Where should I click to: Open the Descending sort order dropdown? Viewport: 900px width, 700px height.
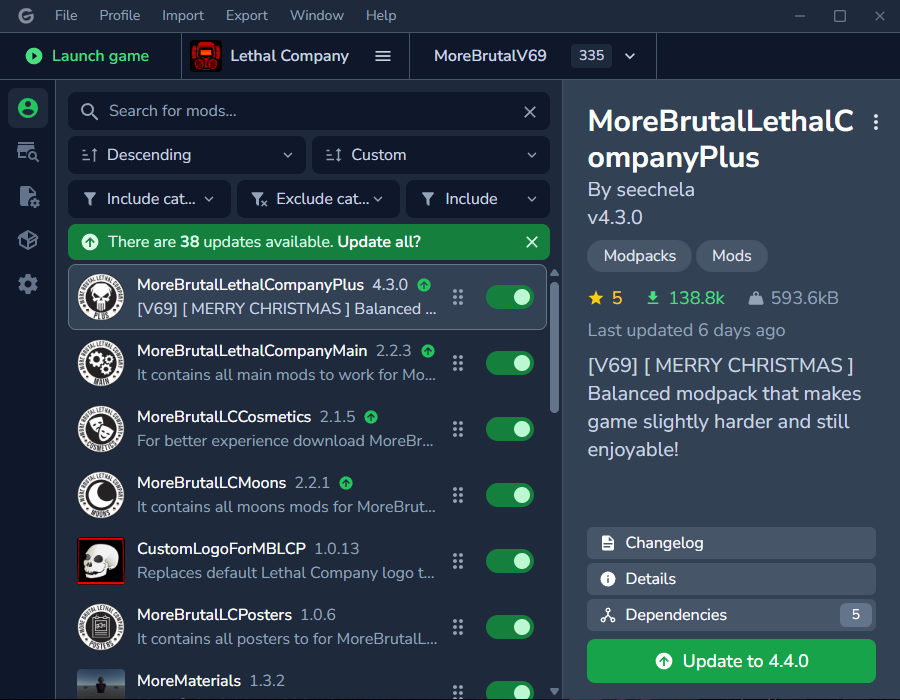click(x=187, y=155)
